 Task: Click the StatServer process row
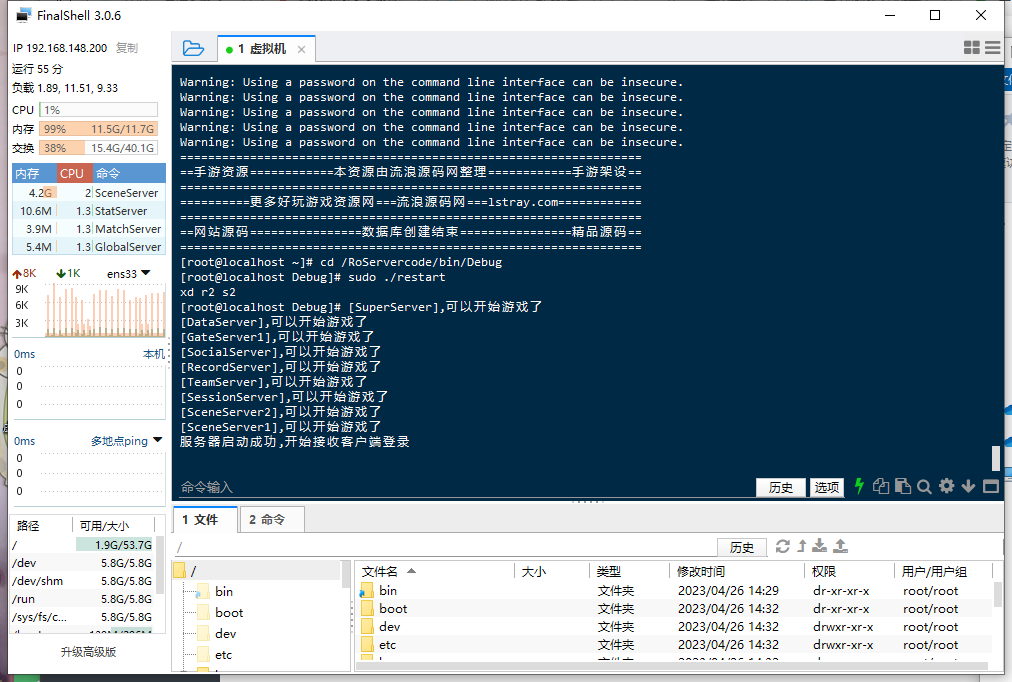(x=88, y=211)
